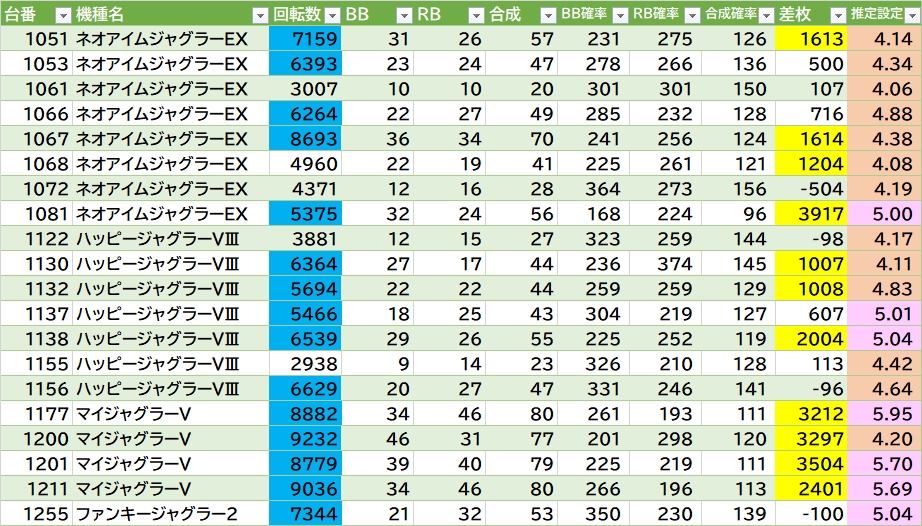Open the 差枚 column filter dropdown

point(836,15)
